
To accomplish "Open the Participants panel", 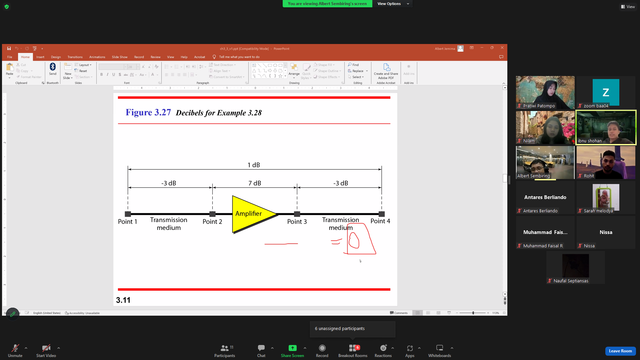I will coord(224,350).
